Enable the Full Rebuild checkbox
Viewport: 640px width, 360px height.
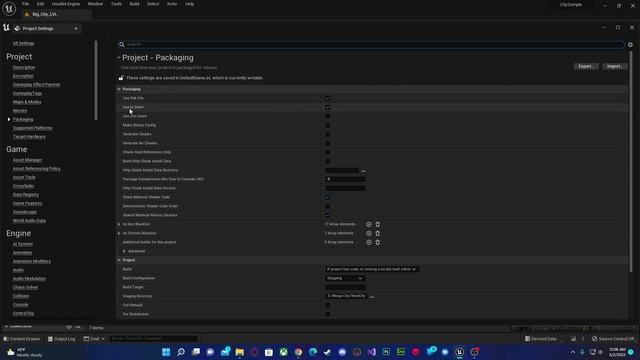tap(327, 305)
